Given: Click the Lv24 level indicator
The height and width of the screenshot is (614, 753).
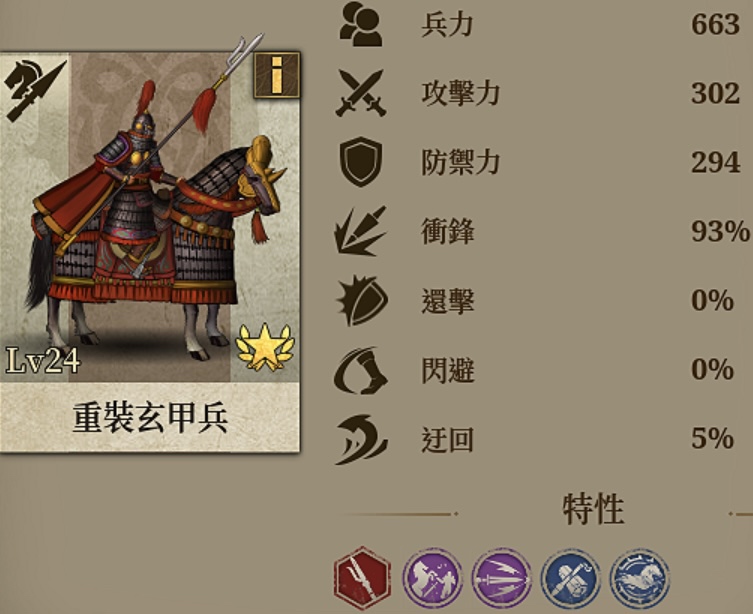Looking at the screenshot, I should click(x=43, y=361).
